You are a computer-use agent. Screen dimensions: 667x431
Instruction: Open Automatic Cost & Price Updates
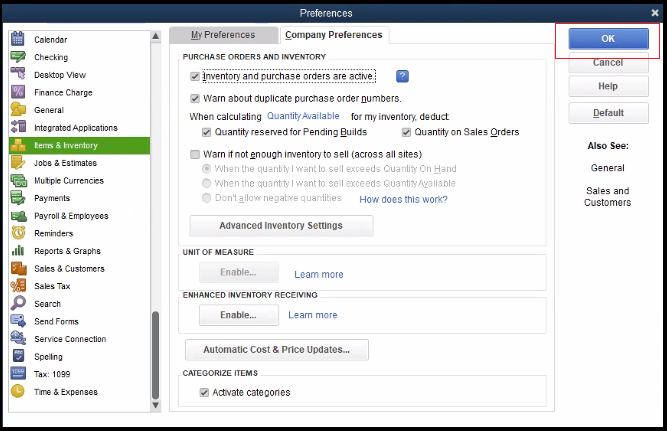click(x=276, y=350)
